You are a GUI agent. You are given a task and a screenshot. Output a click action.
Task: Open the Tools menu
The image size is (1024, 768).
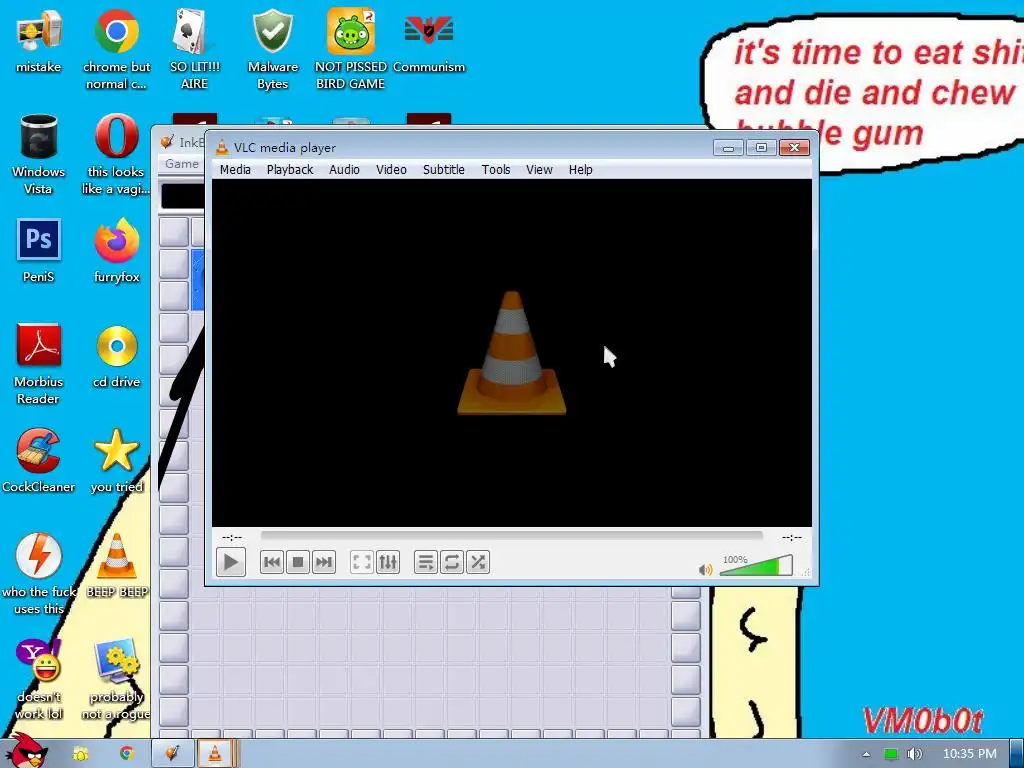tap(496, 170)
